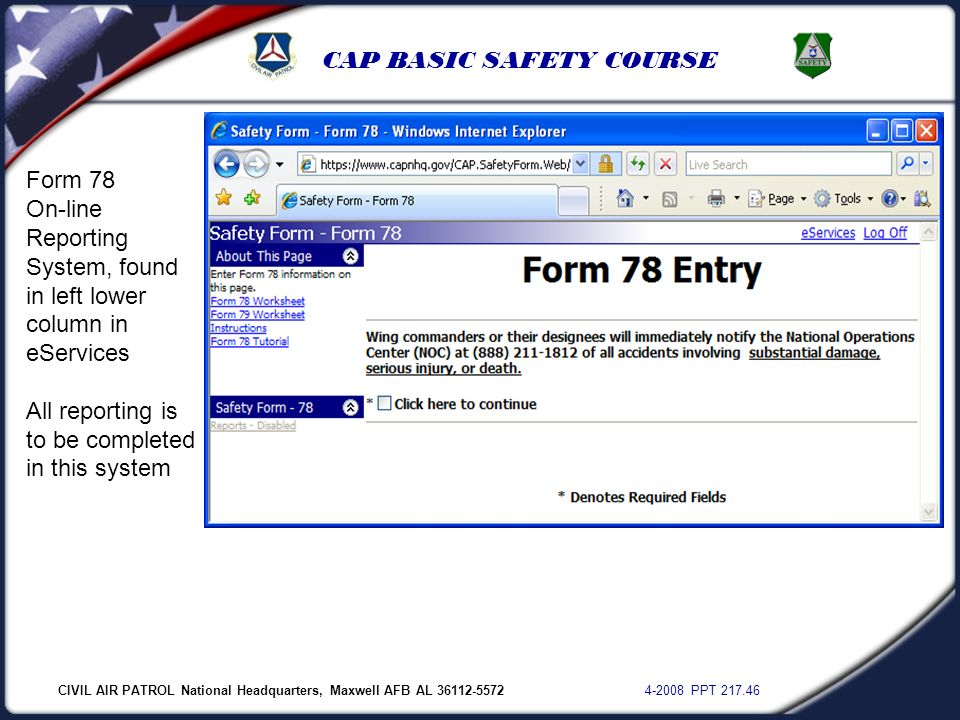This screenshot has height=720, width=960.
Task: Click the Log Off link
Action: pos(885,233)
